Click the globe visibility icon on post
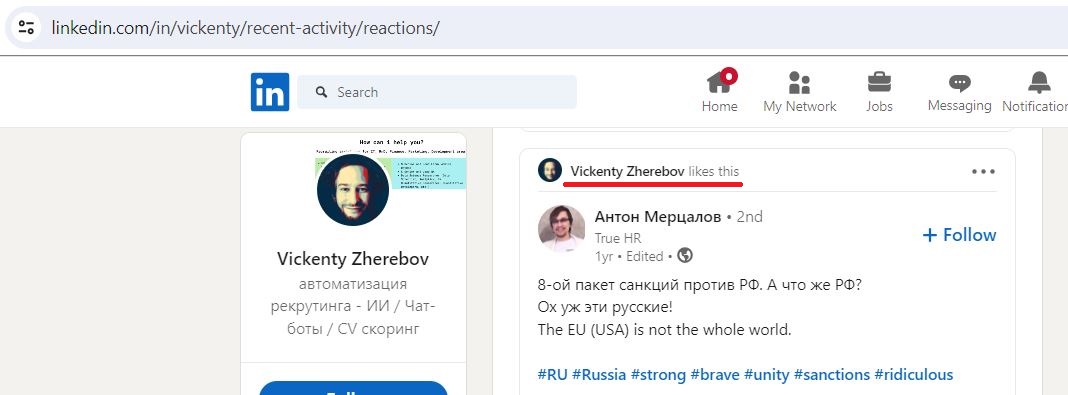This screenshot has width=1068, height=395. (685, 256)
